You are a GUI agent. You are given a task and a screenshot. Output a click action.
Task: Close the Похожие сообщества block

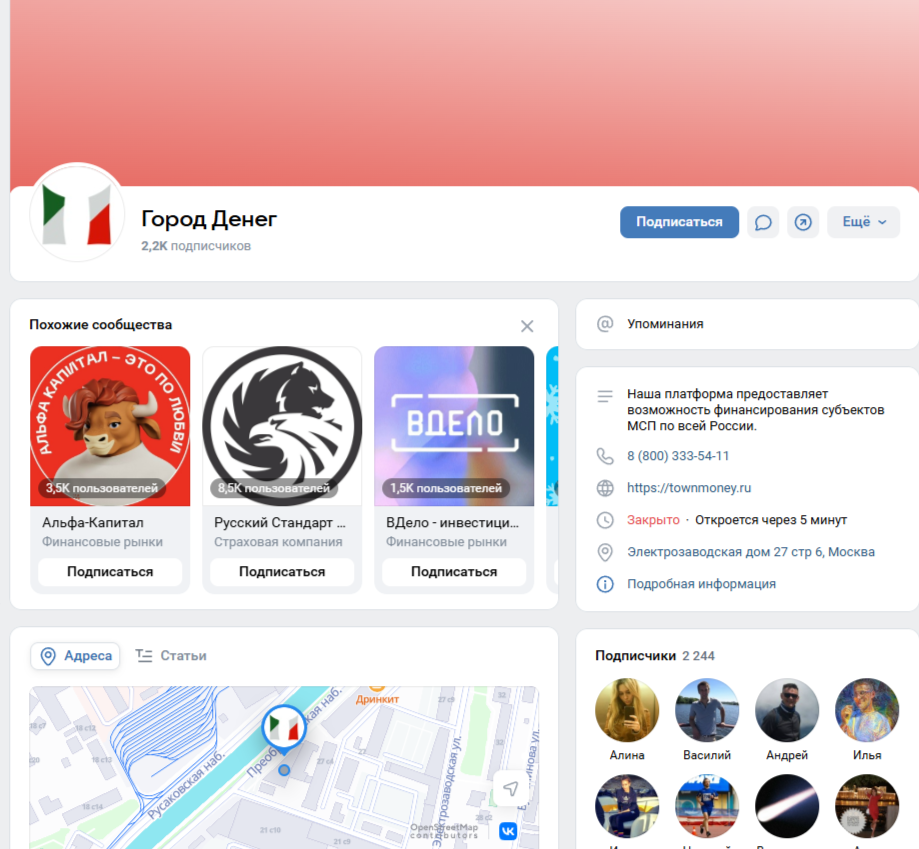click(527, 326)
